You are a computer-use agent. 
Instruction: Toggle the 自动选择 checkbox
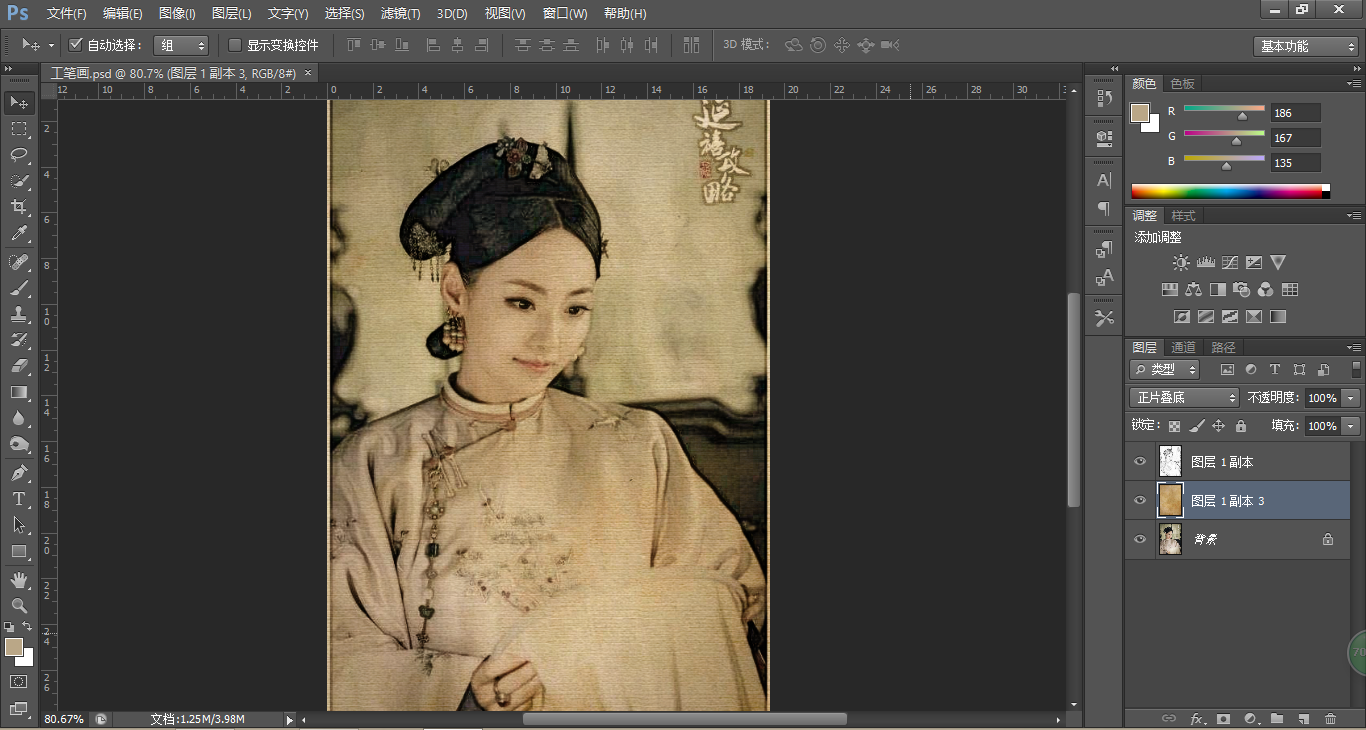coord(75,45)
